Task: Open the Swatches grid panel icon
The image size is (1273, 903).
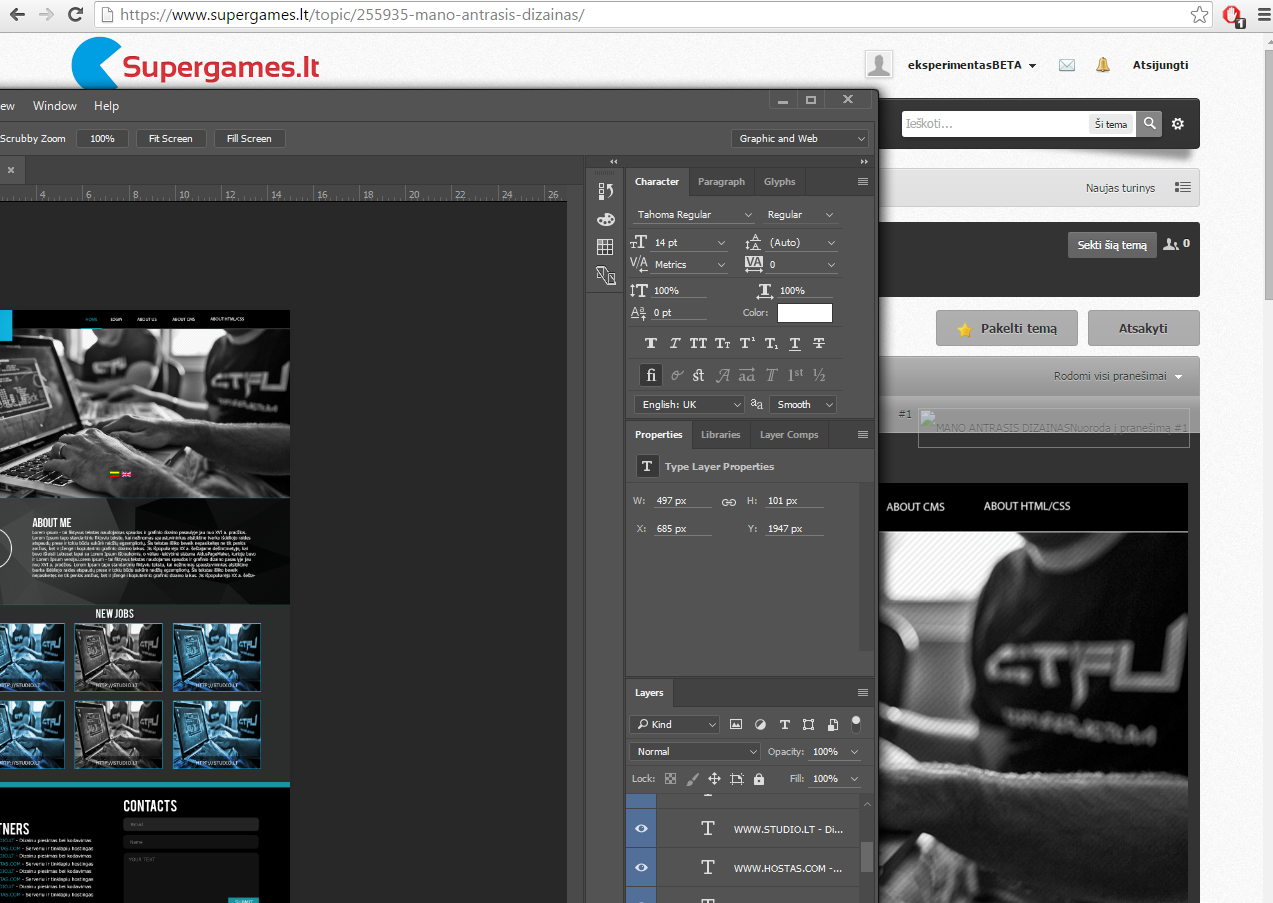Action: pos(605,247)
